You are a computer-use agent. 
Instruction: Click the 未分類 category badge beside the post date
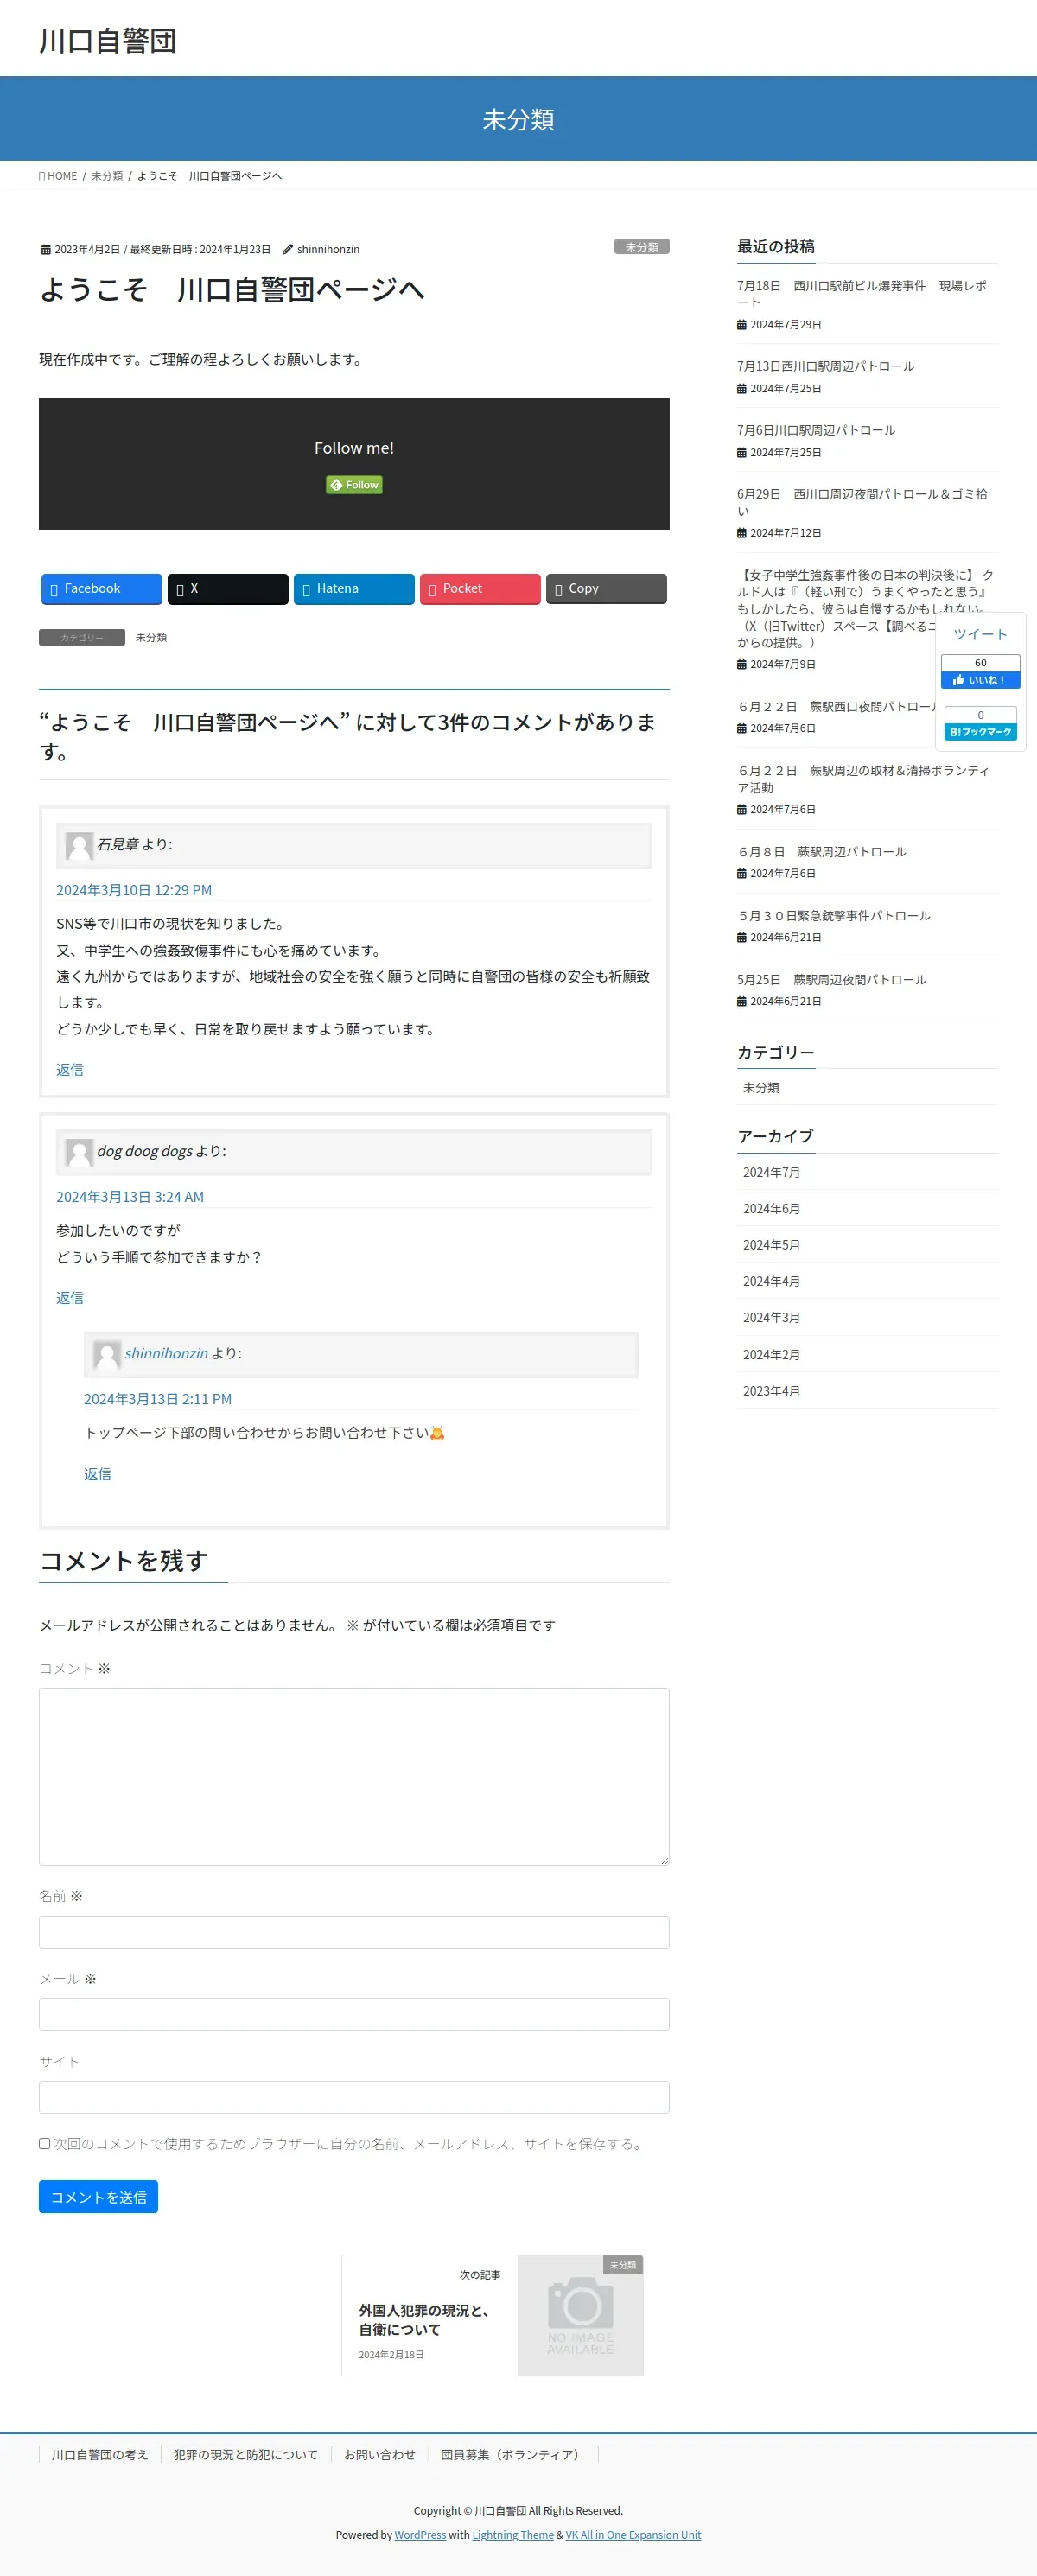641,247
